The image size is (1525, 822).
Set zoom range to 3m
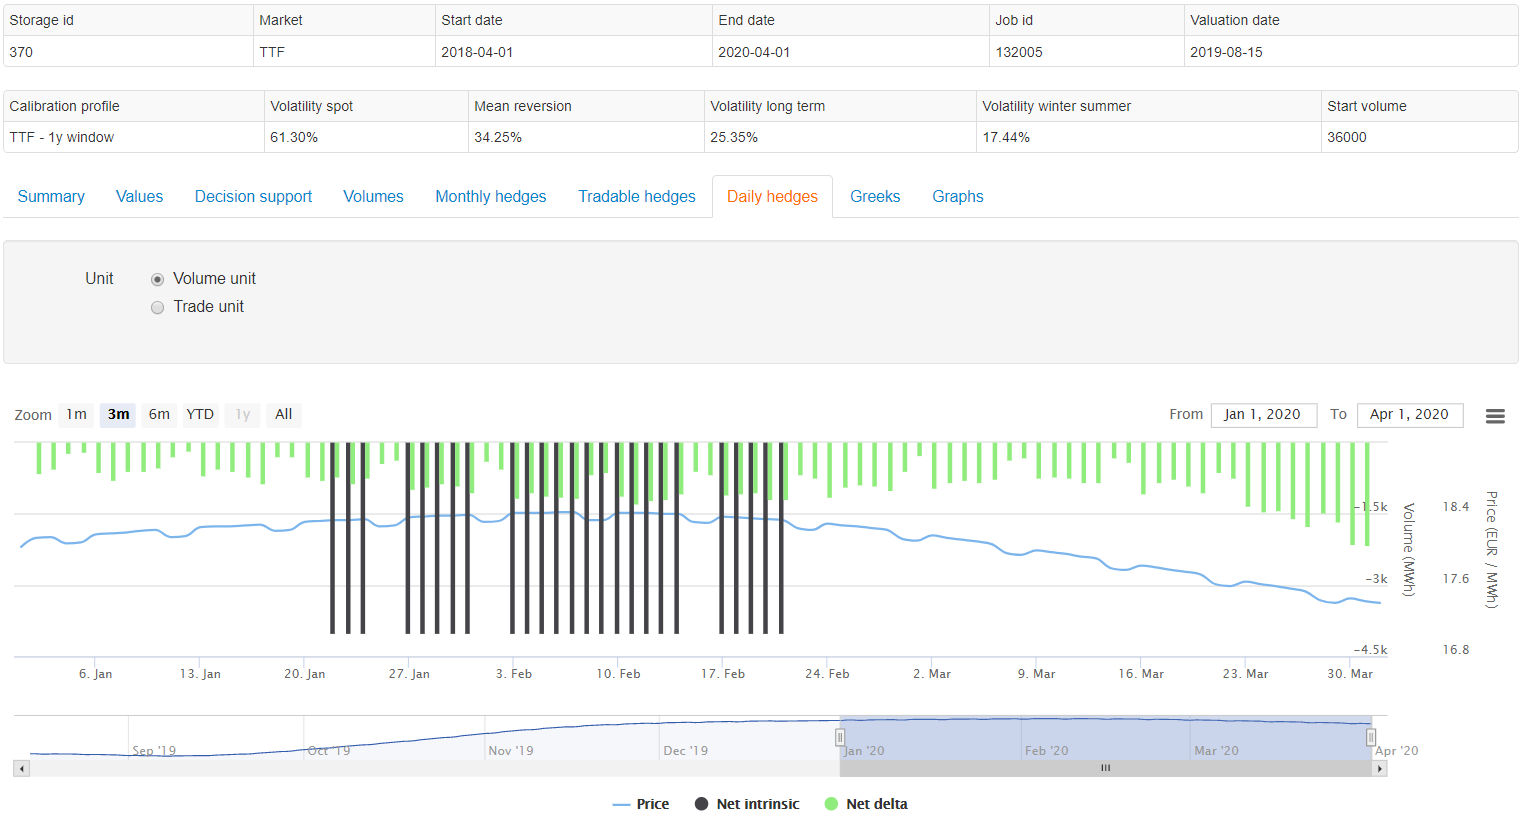click(x=118, y=415)
